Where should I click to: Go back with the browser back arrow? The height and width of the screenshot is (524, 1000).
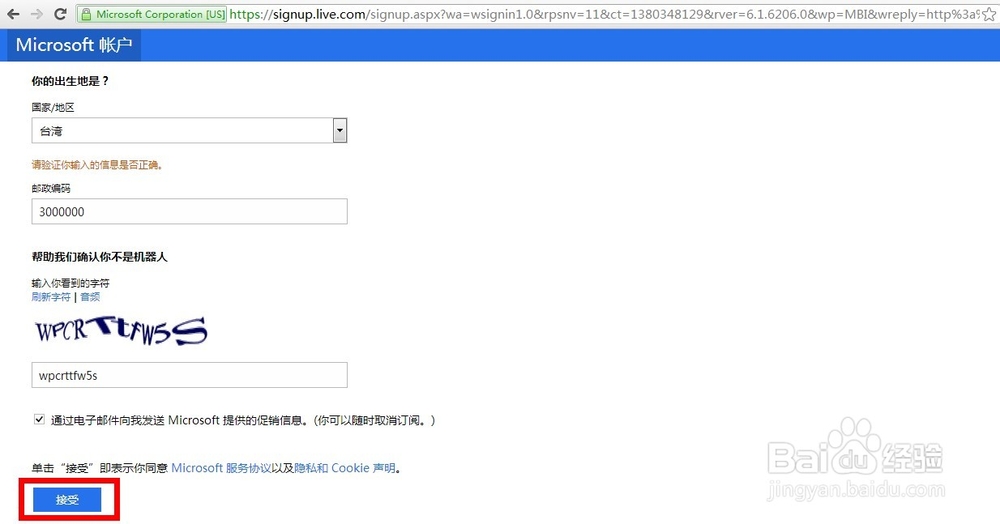click(13, 13)
